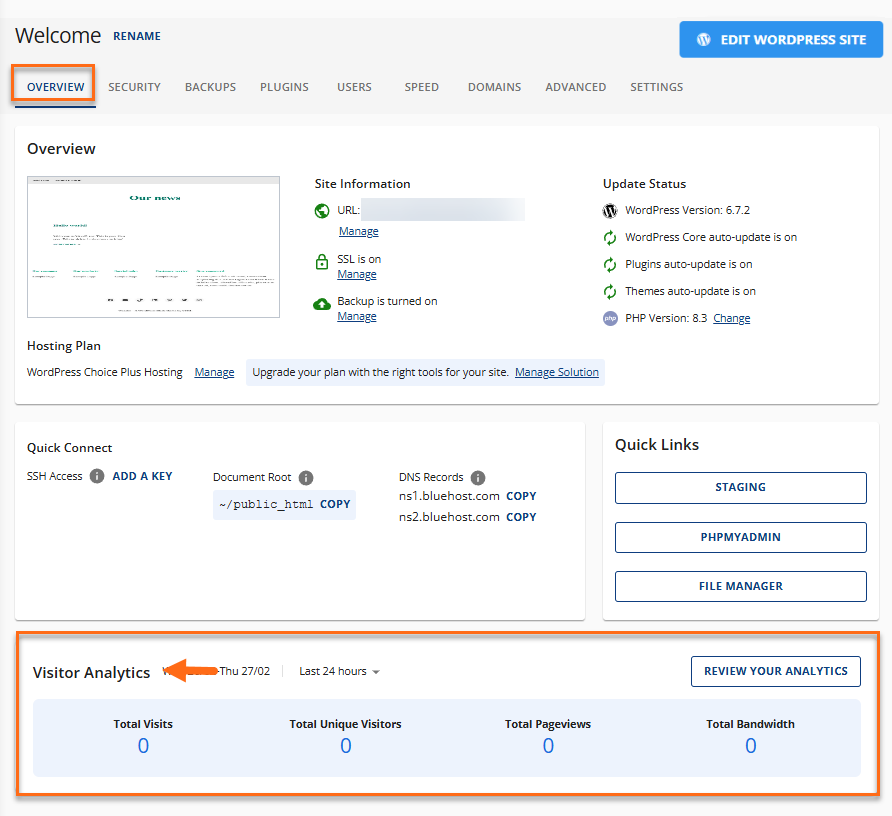
Task: Click the 'Themes auto-update is on' text
Action: coord(691,291)
